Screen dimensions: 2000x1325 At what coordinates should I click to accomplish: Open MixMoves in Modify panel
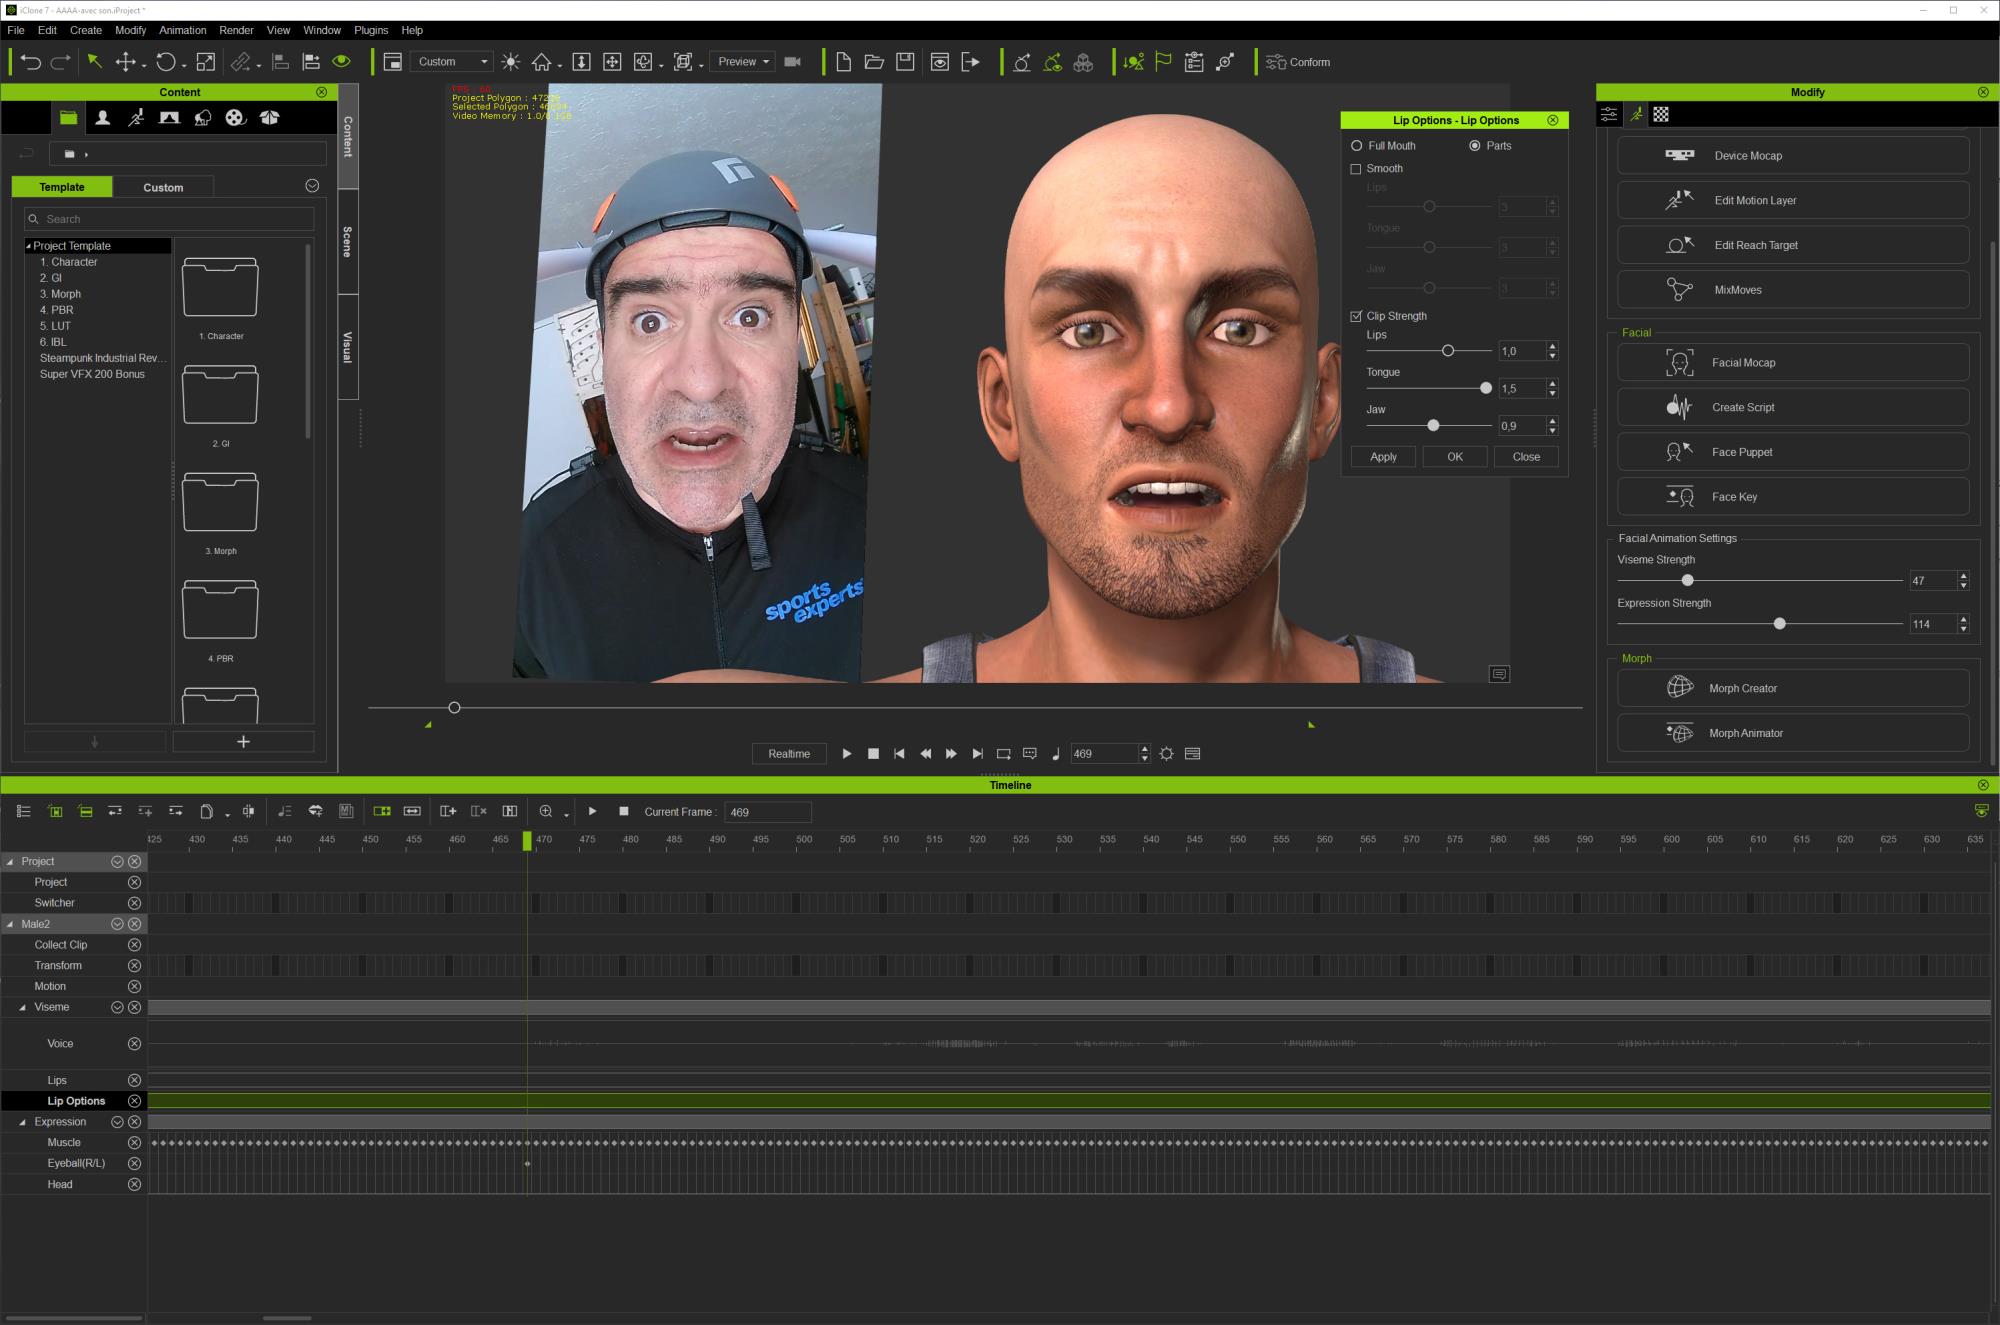coord(1793,290)
